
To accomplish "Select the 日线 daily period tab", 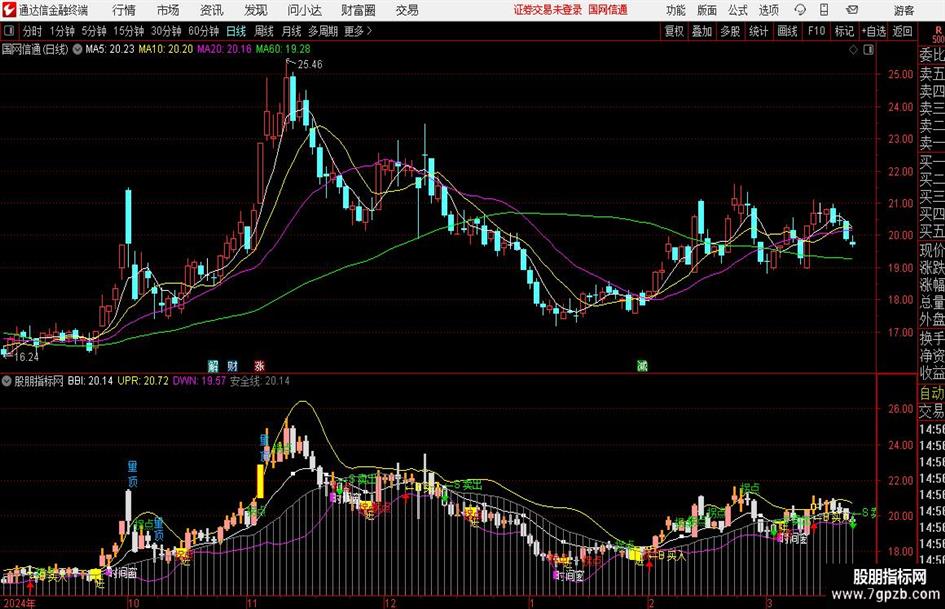I will tap(236, 31).
